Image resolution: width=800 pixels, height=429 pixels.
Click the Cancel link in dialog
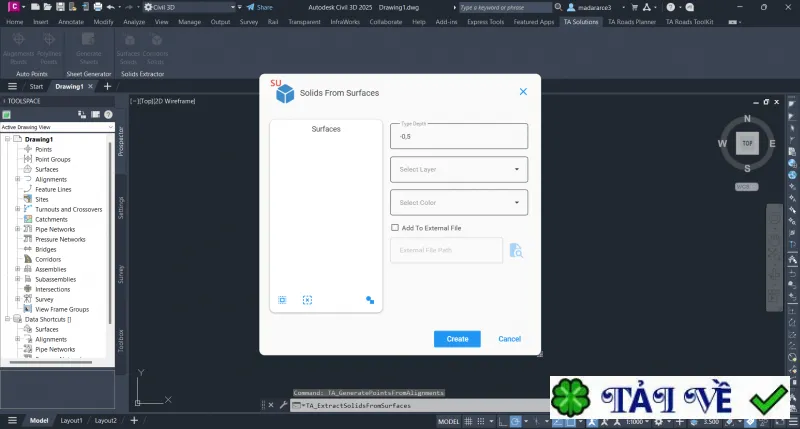click(x=509, y=339)
